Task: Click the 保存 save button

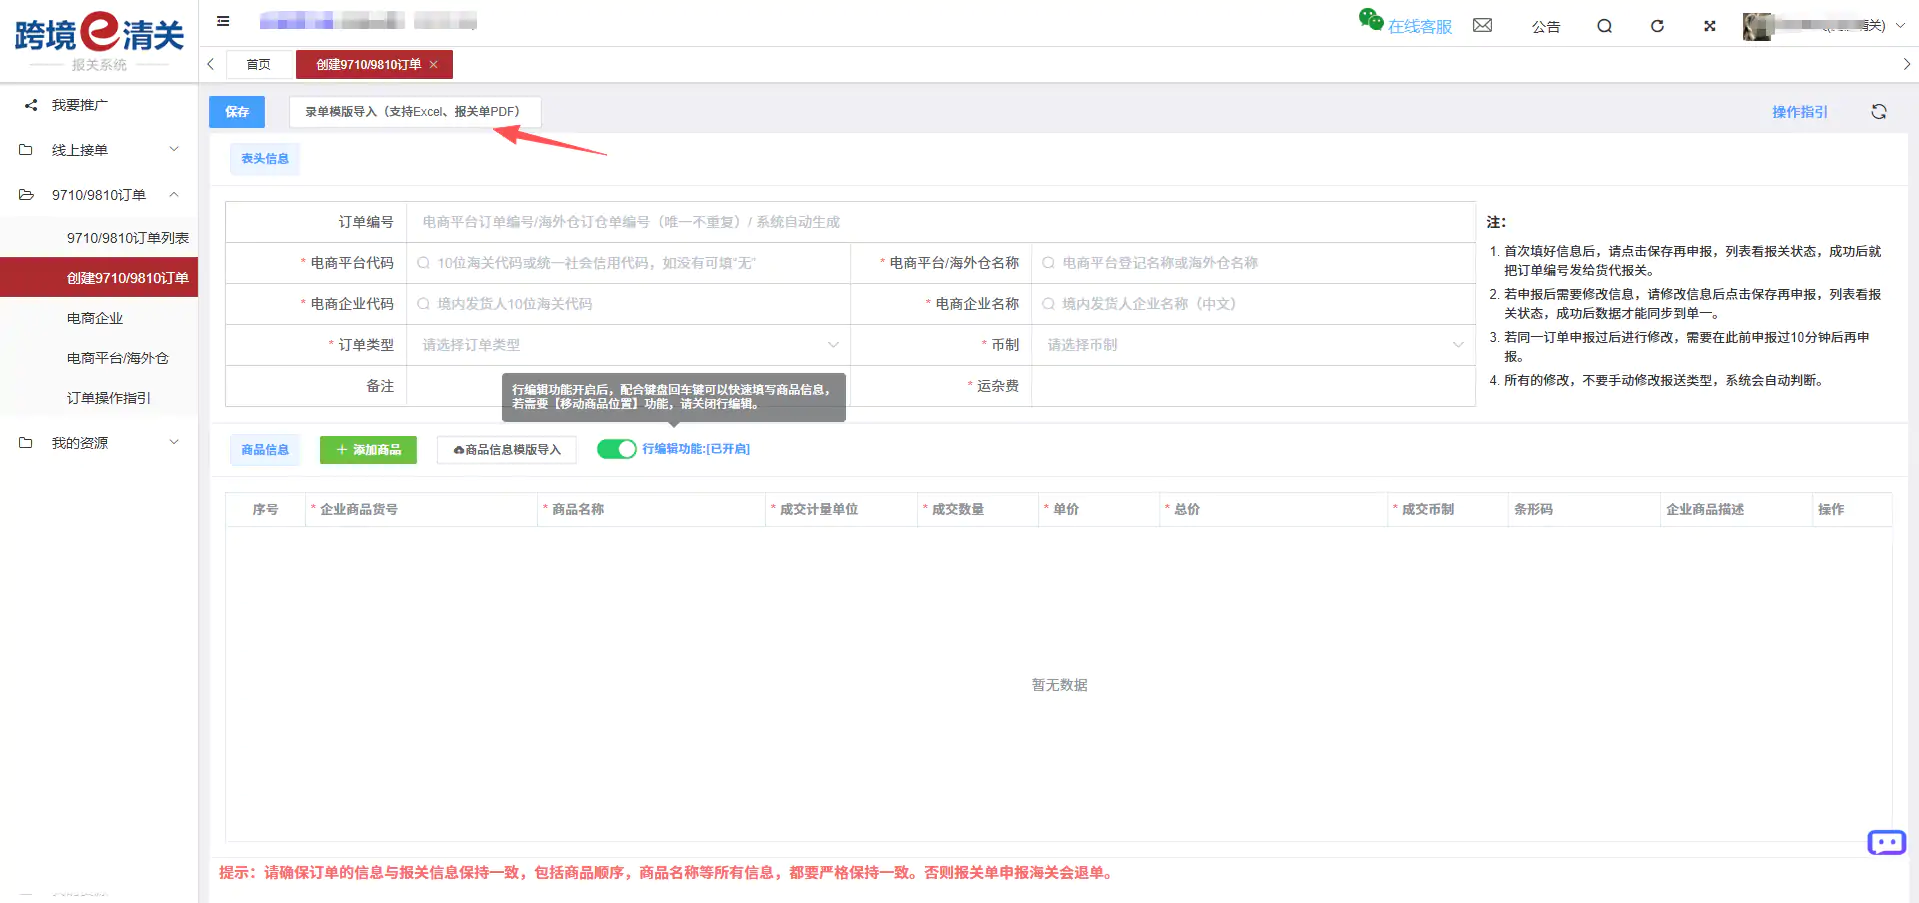Action: 236,111
